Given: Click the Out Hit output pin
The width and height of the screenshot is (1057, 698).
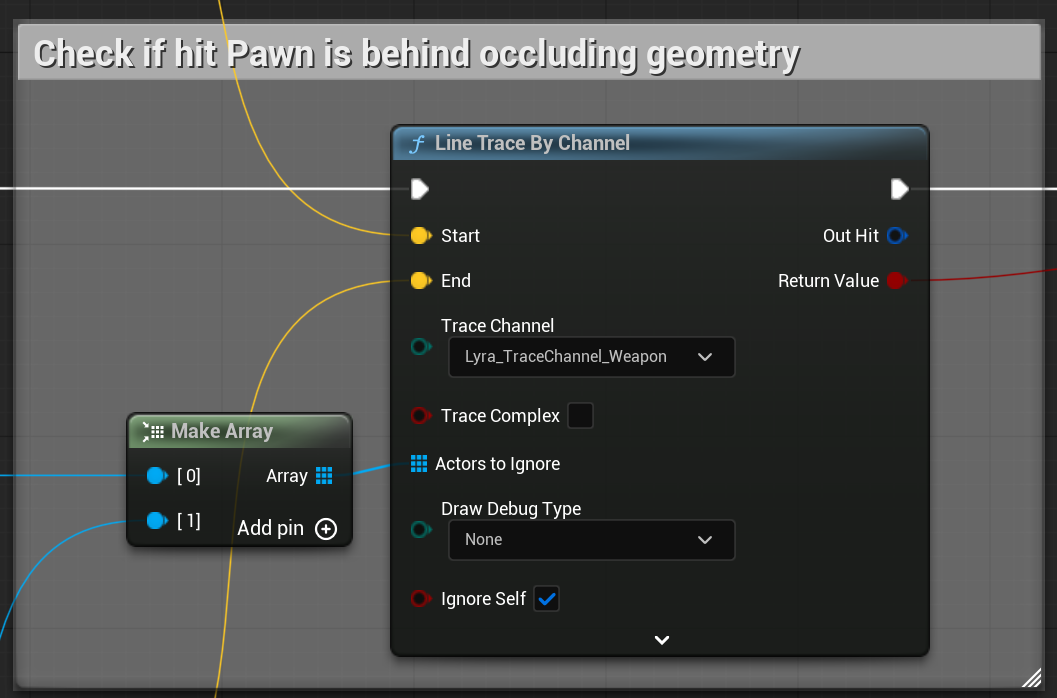Looking at the screenshot, I should pos(897,235).
